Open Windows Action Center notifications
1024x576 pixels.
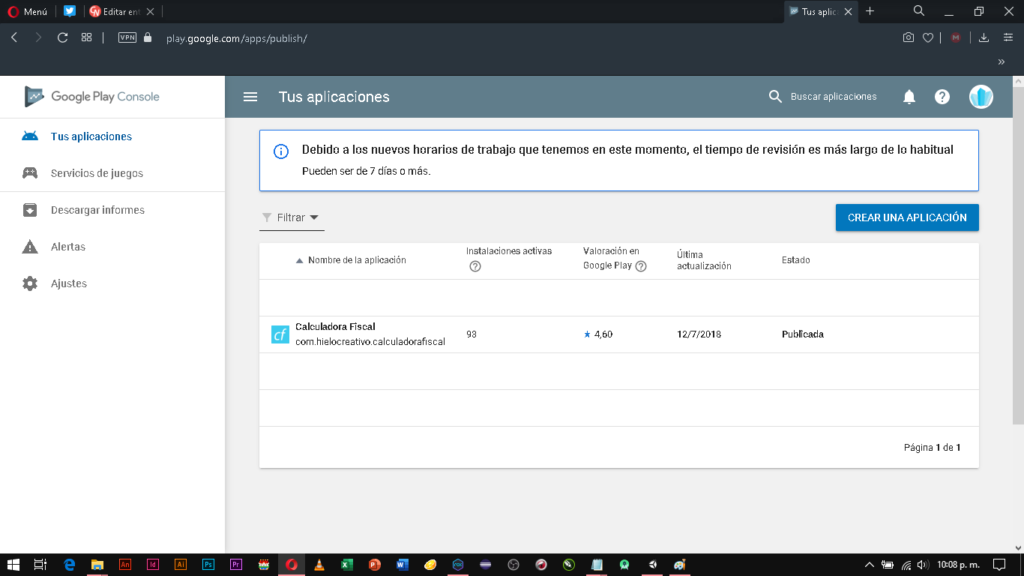pos(999,565)
